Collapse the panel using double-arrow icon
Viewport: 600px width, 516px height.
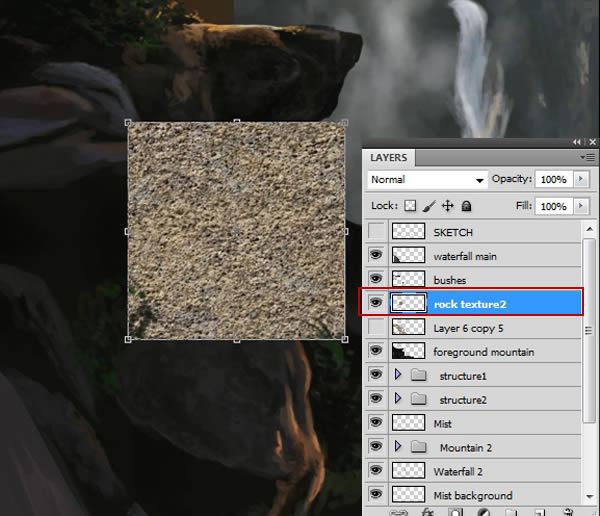(577, 142)
